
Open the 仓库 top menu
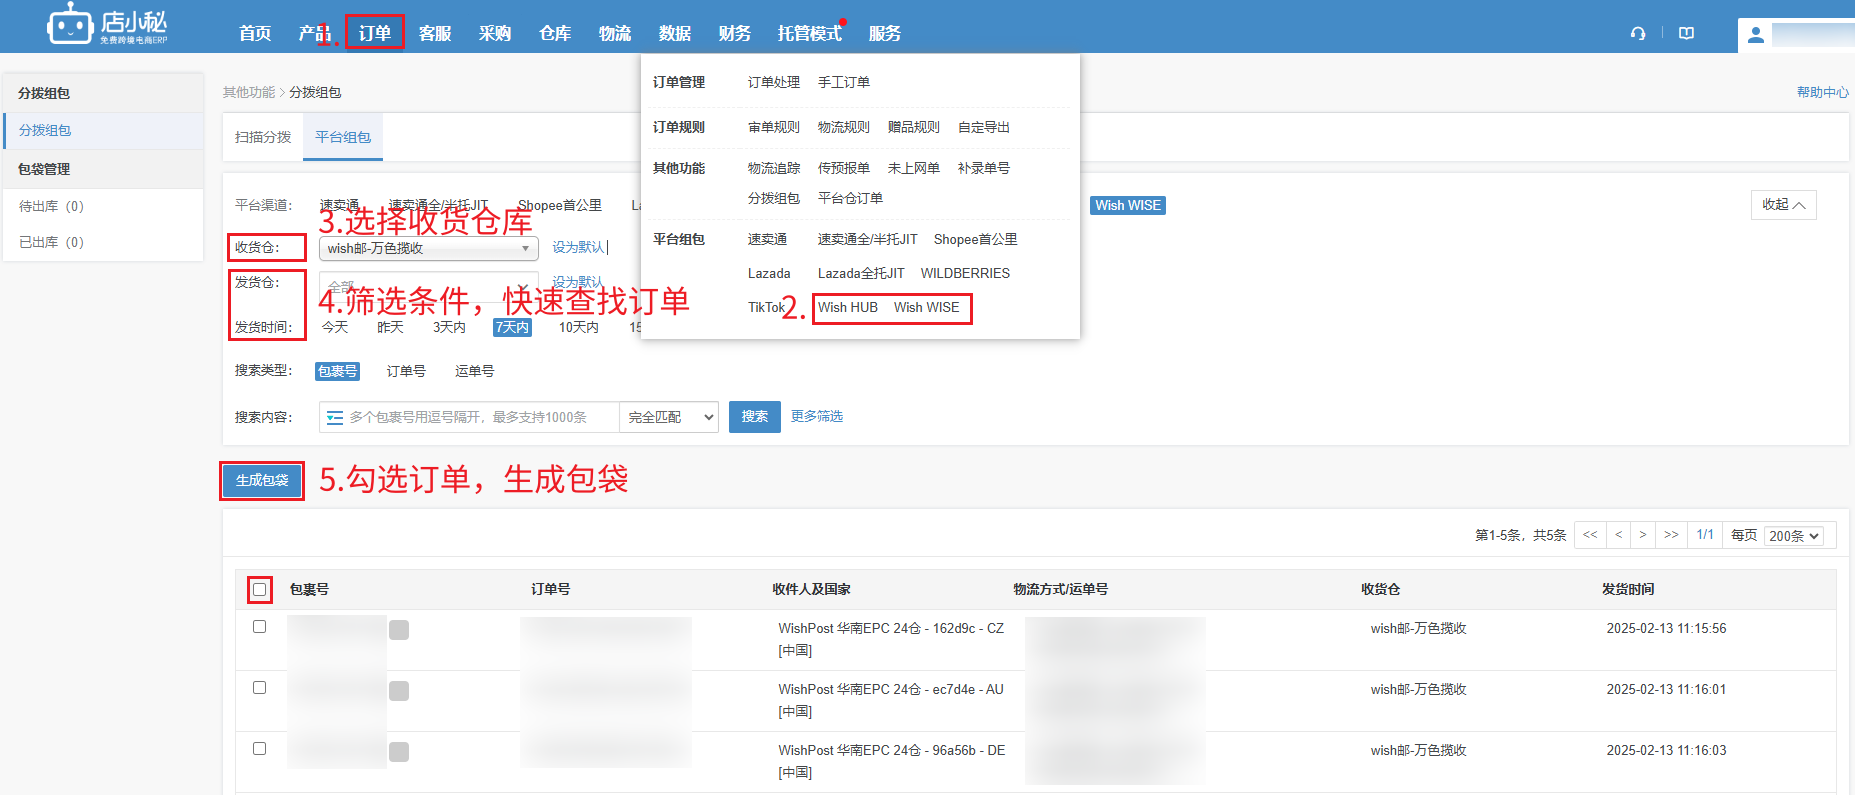click(555, 33)
